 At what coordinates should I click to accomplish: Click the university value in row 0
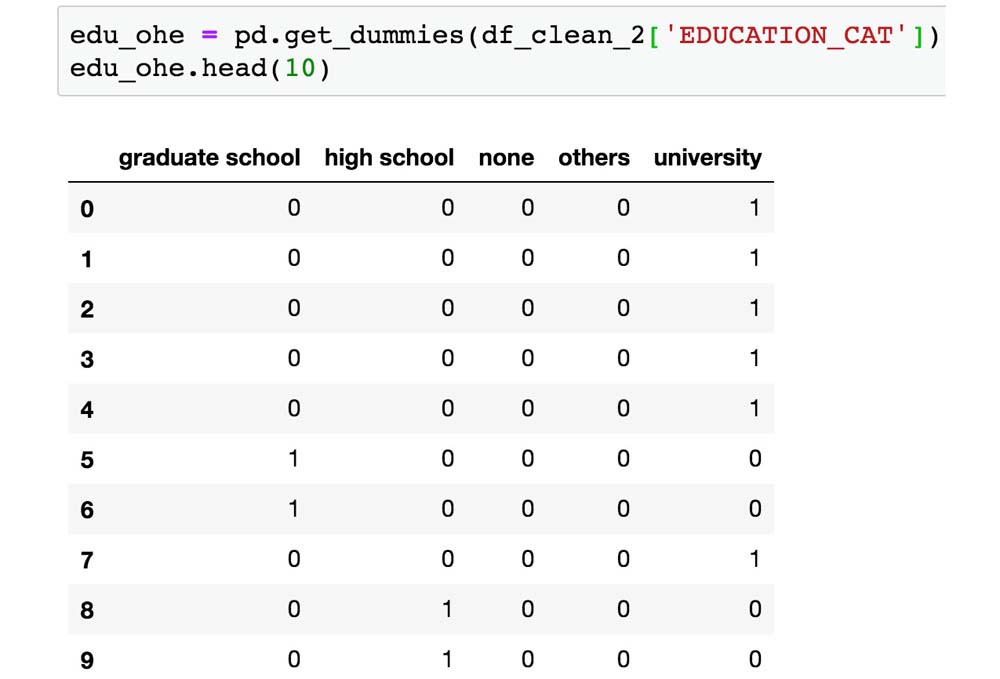(x=755, y=208)
